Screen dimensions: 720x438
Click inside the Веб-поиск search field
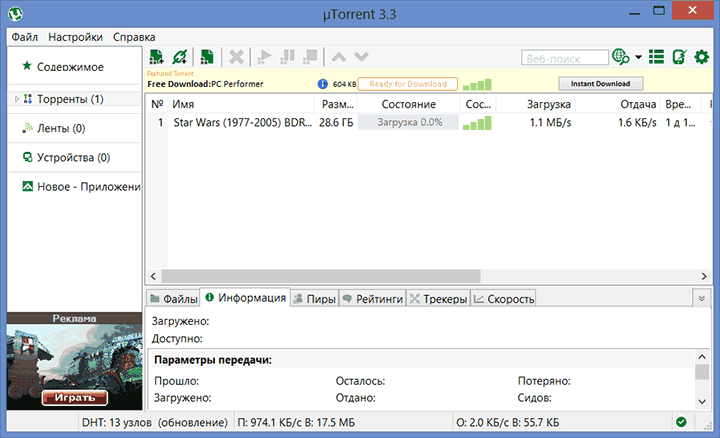click(565, 58)
